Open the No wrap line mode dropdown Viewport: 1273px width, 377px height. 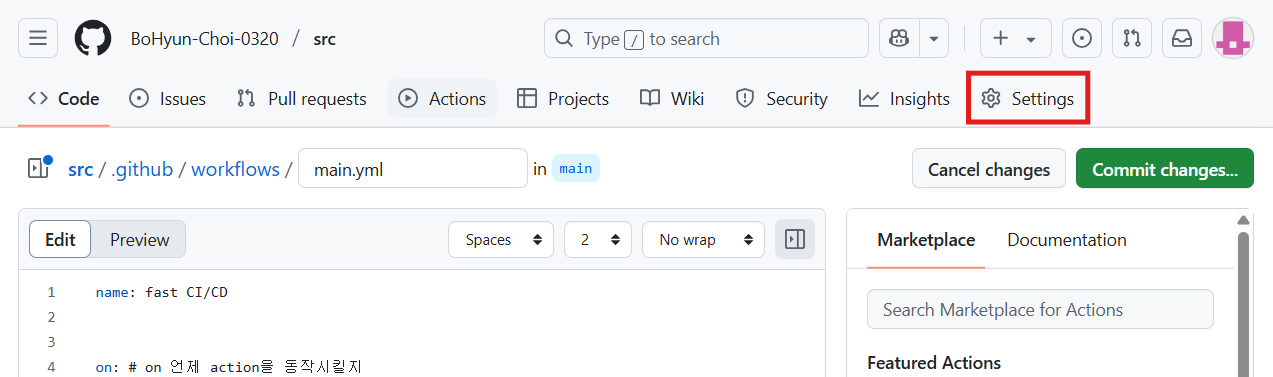click(703, 240)
